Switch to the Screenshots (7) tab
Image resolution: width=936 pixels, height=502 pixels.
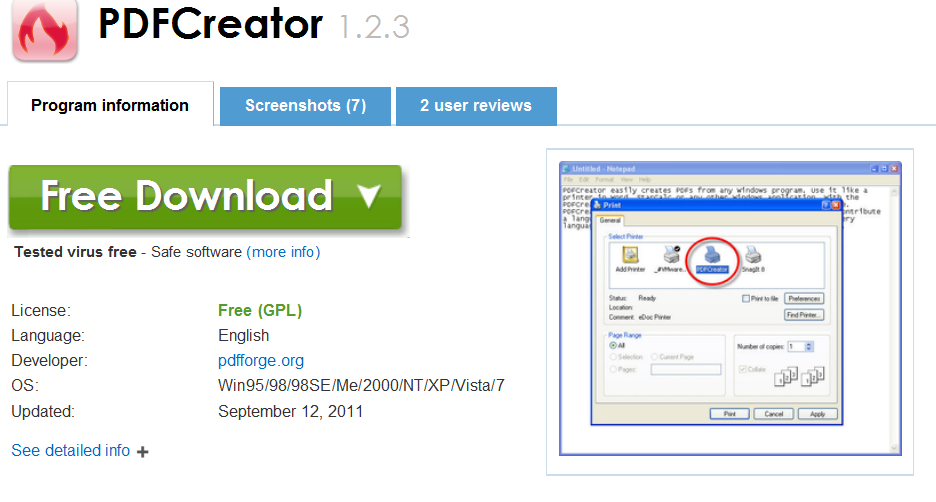305,106
